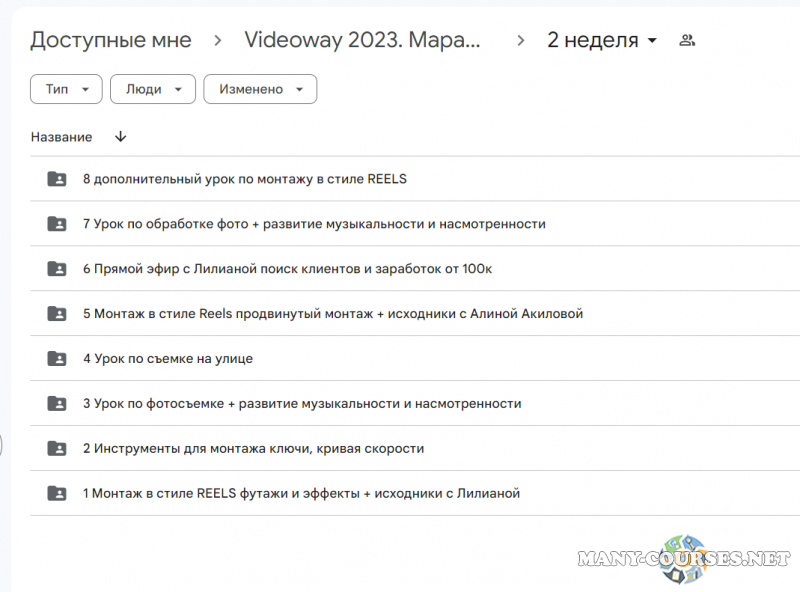
Task: Click the shared people icon near 2 неделя
Action: click(687, 41)
